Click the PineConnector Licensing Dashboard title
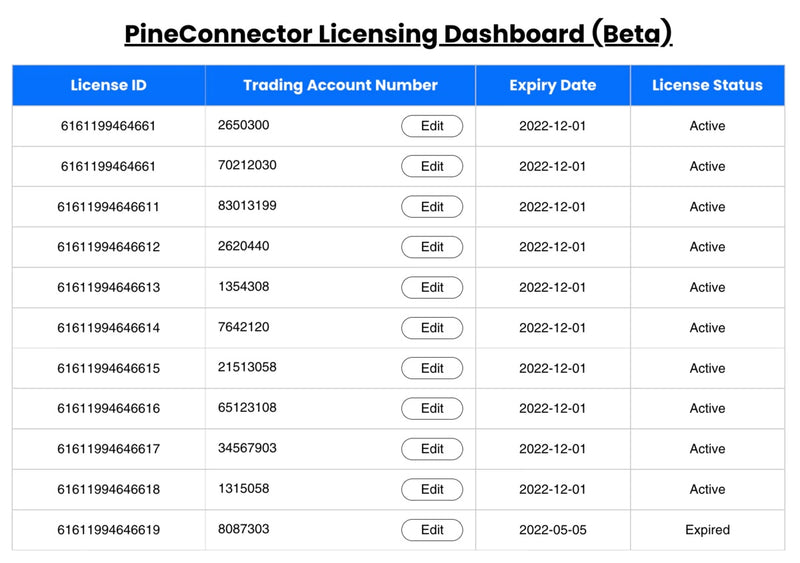800x563 pixels. point(398,34)
